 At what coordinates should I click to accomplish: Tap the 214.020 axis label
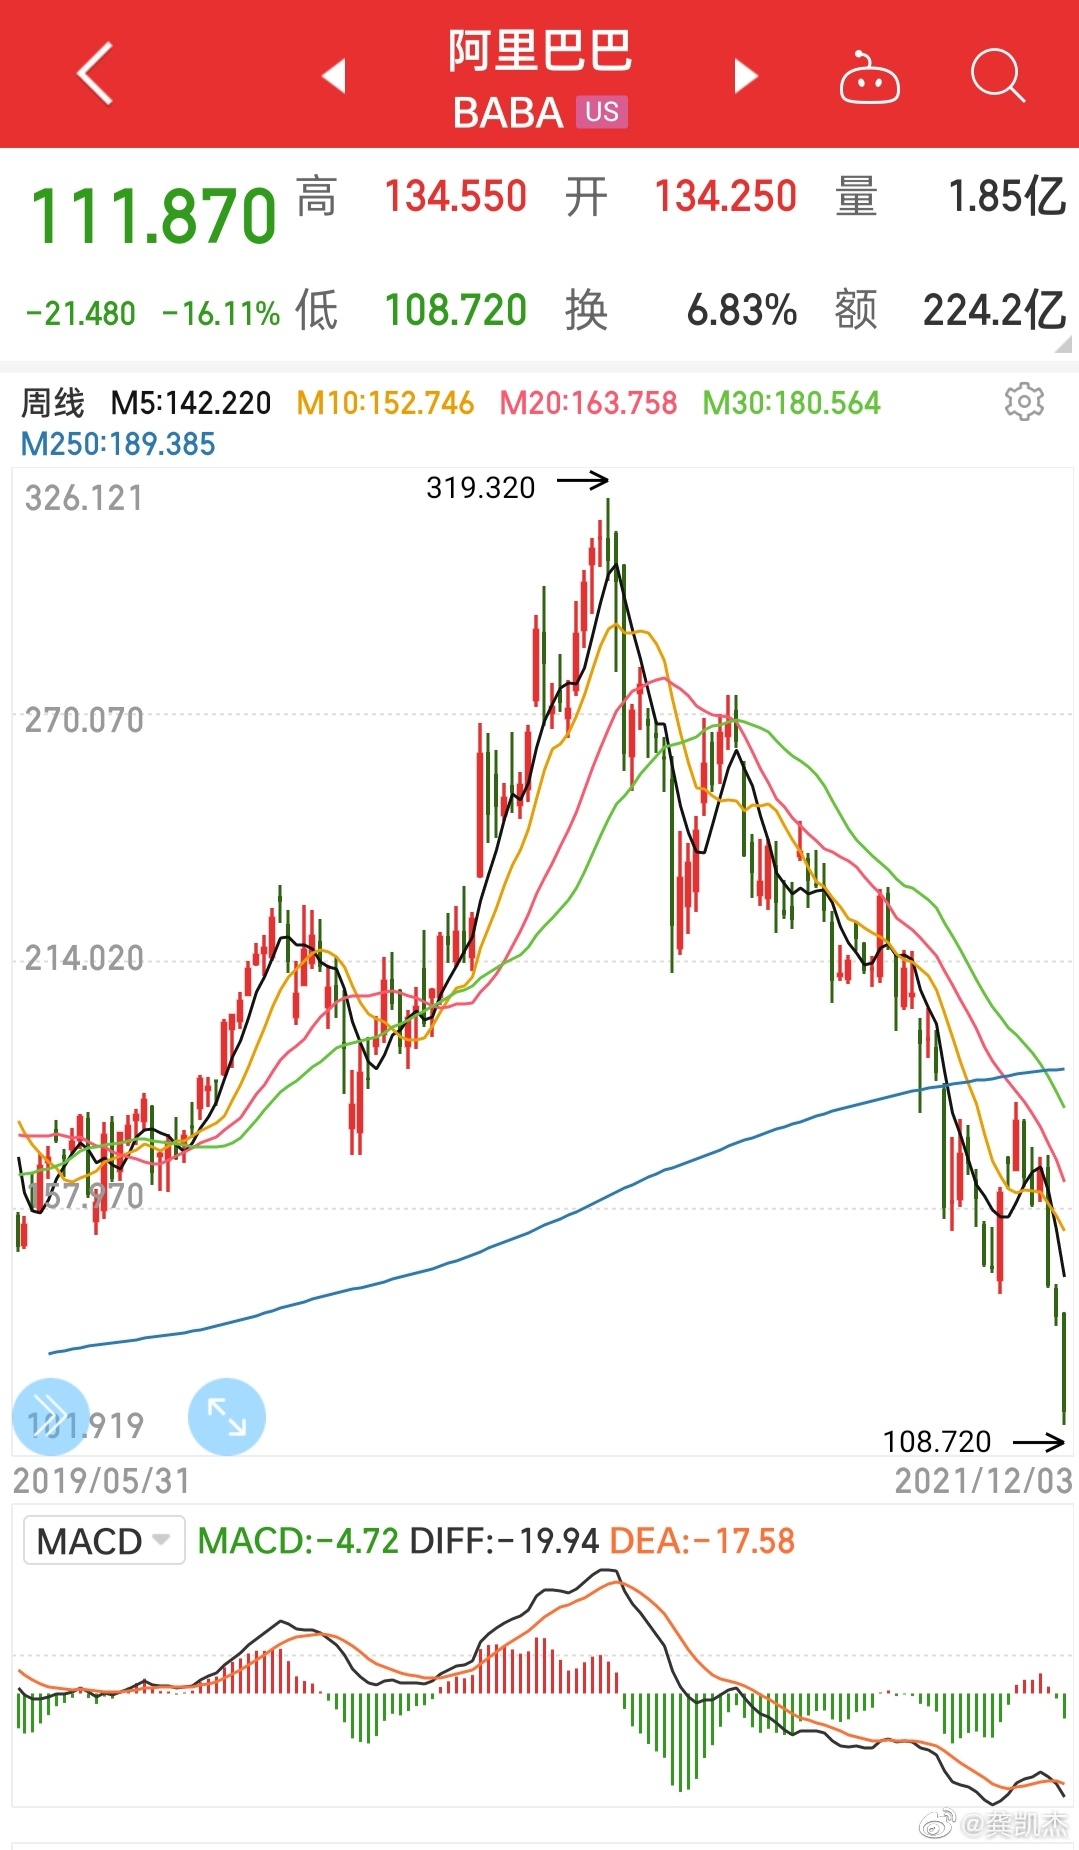(84, 958)
